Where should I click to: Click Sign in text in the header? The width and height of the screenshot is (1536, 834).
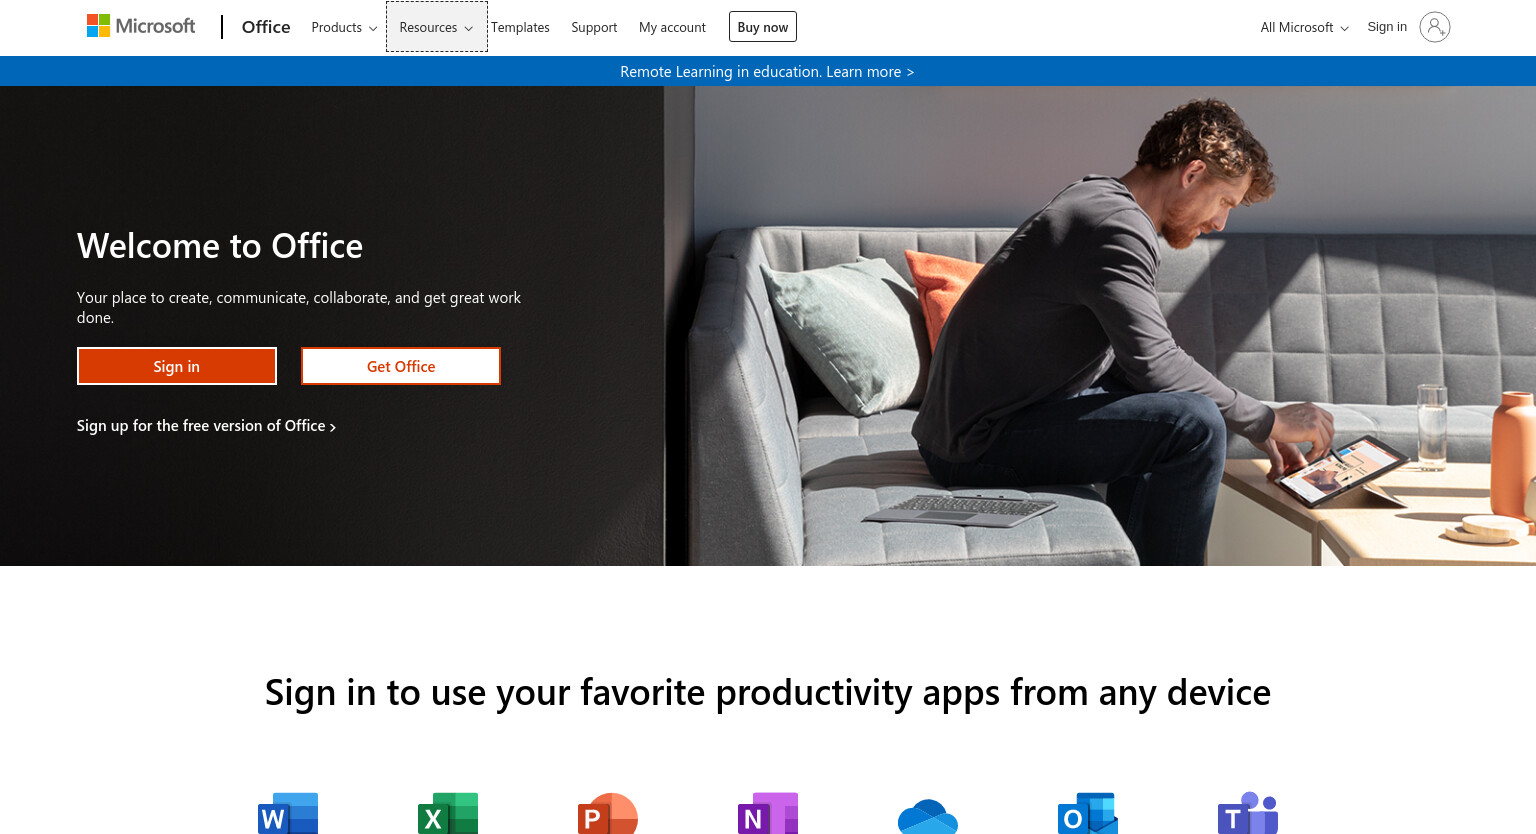pyautogui.click(x=1387, y=27)
